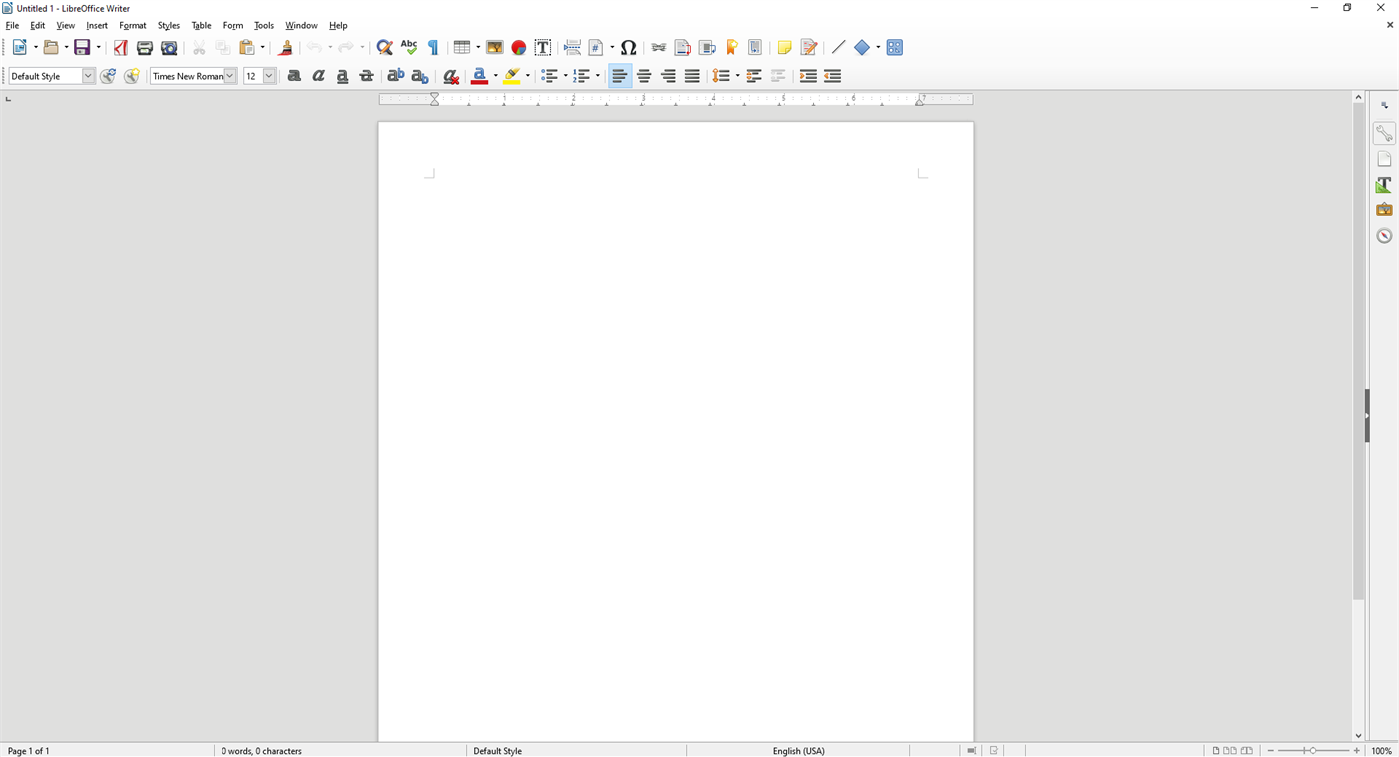
Task: Expand the font color dropdown arrow
Action: point(496,76)
